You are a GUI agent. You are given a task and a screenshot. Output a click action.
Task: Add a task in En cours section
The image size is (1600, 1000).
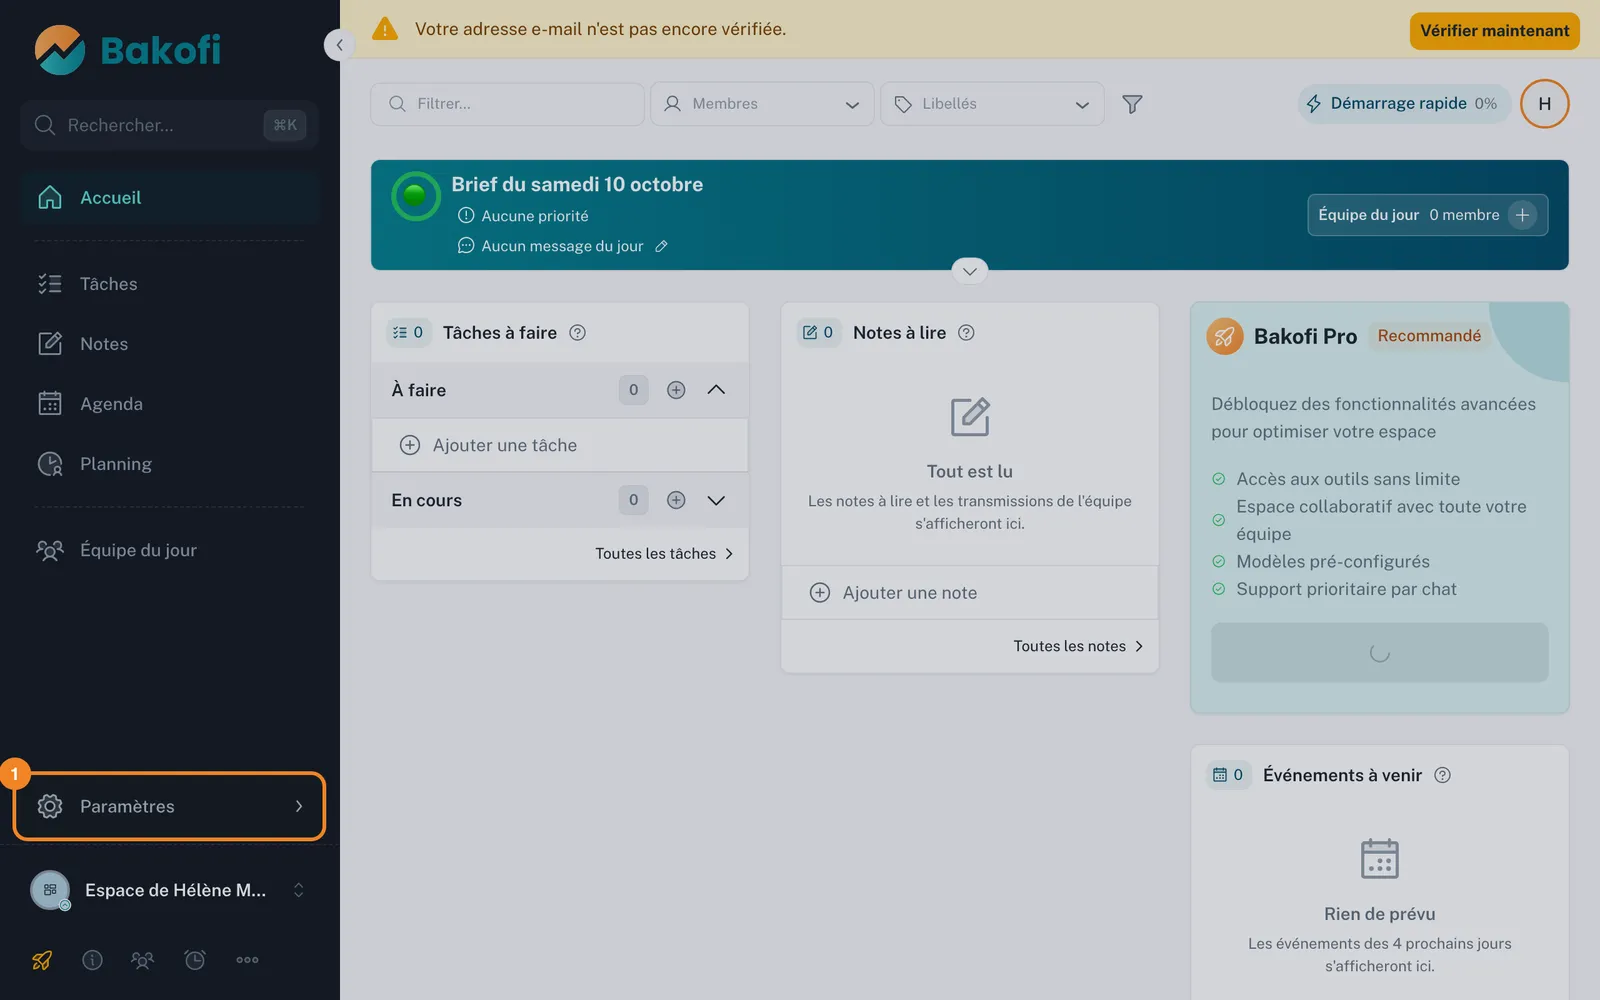pos(676,500)
